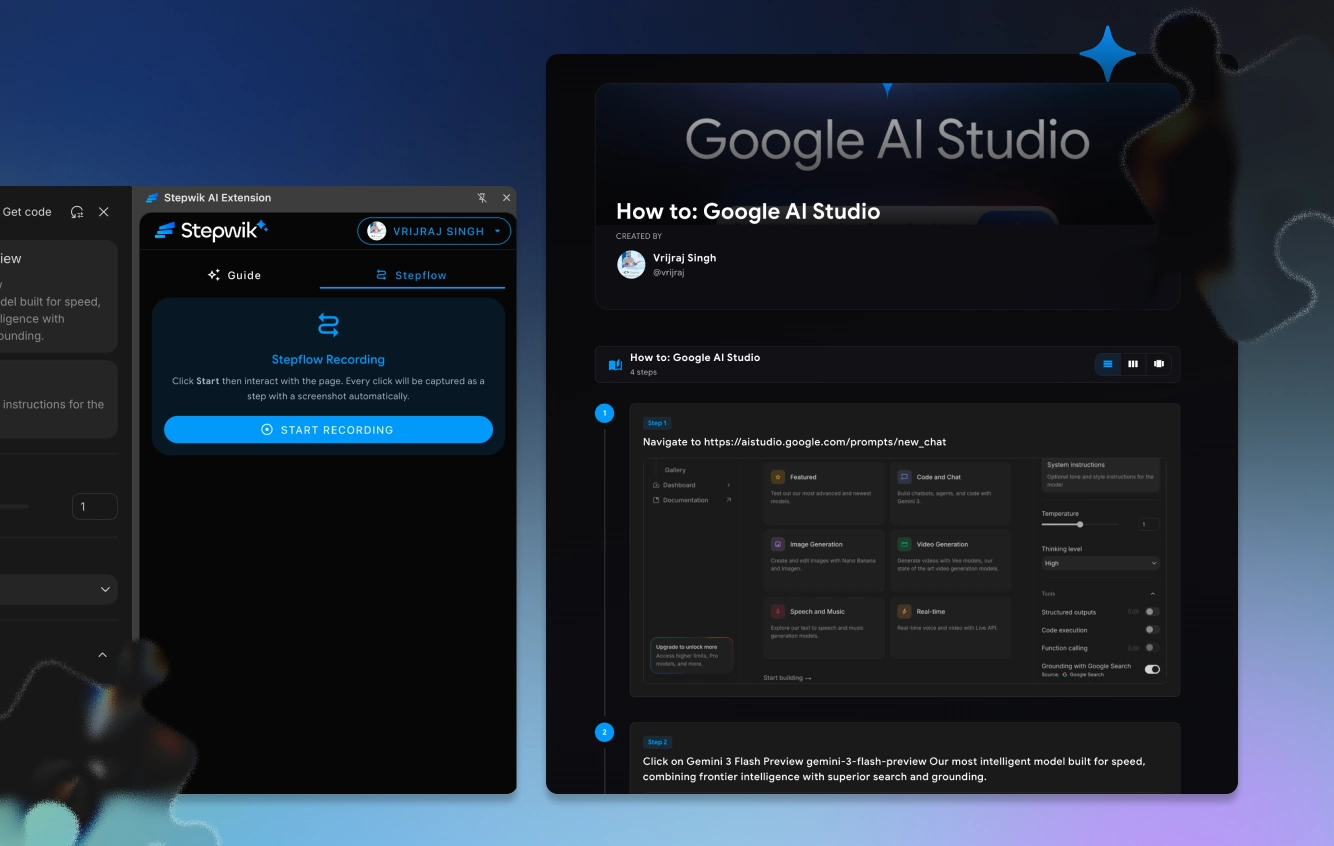Open the dropdown chevron in the left AI Studio panel
The width and height of the screenshot is (1334, 846).
click(105, 590)
